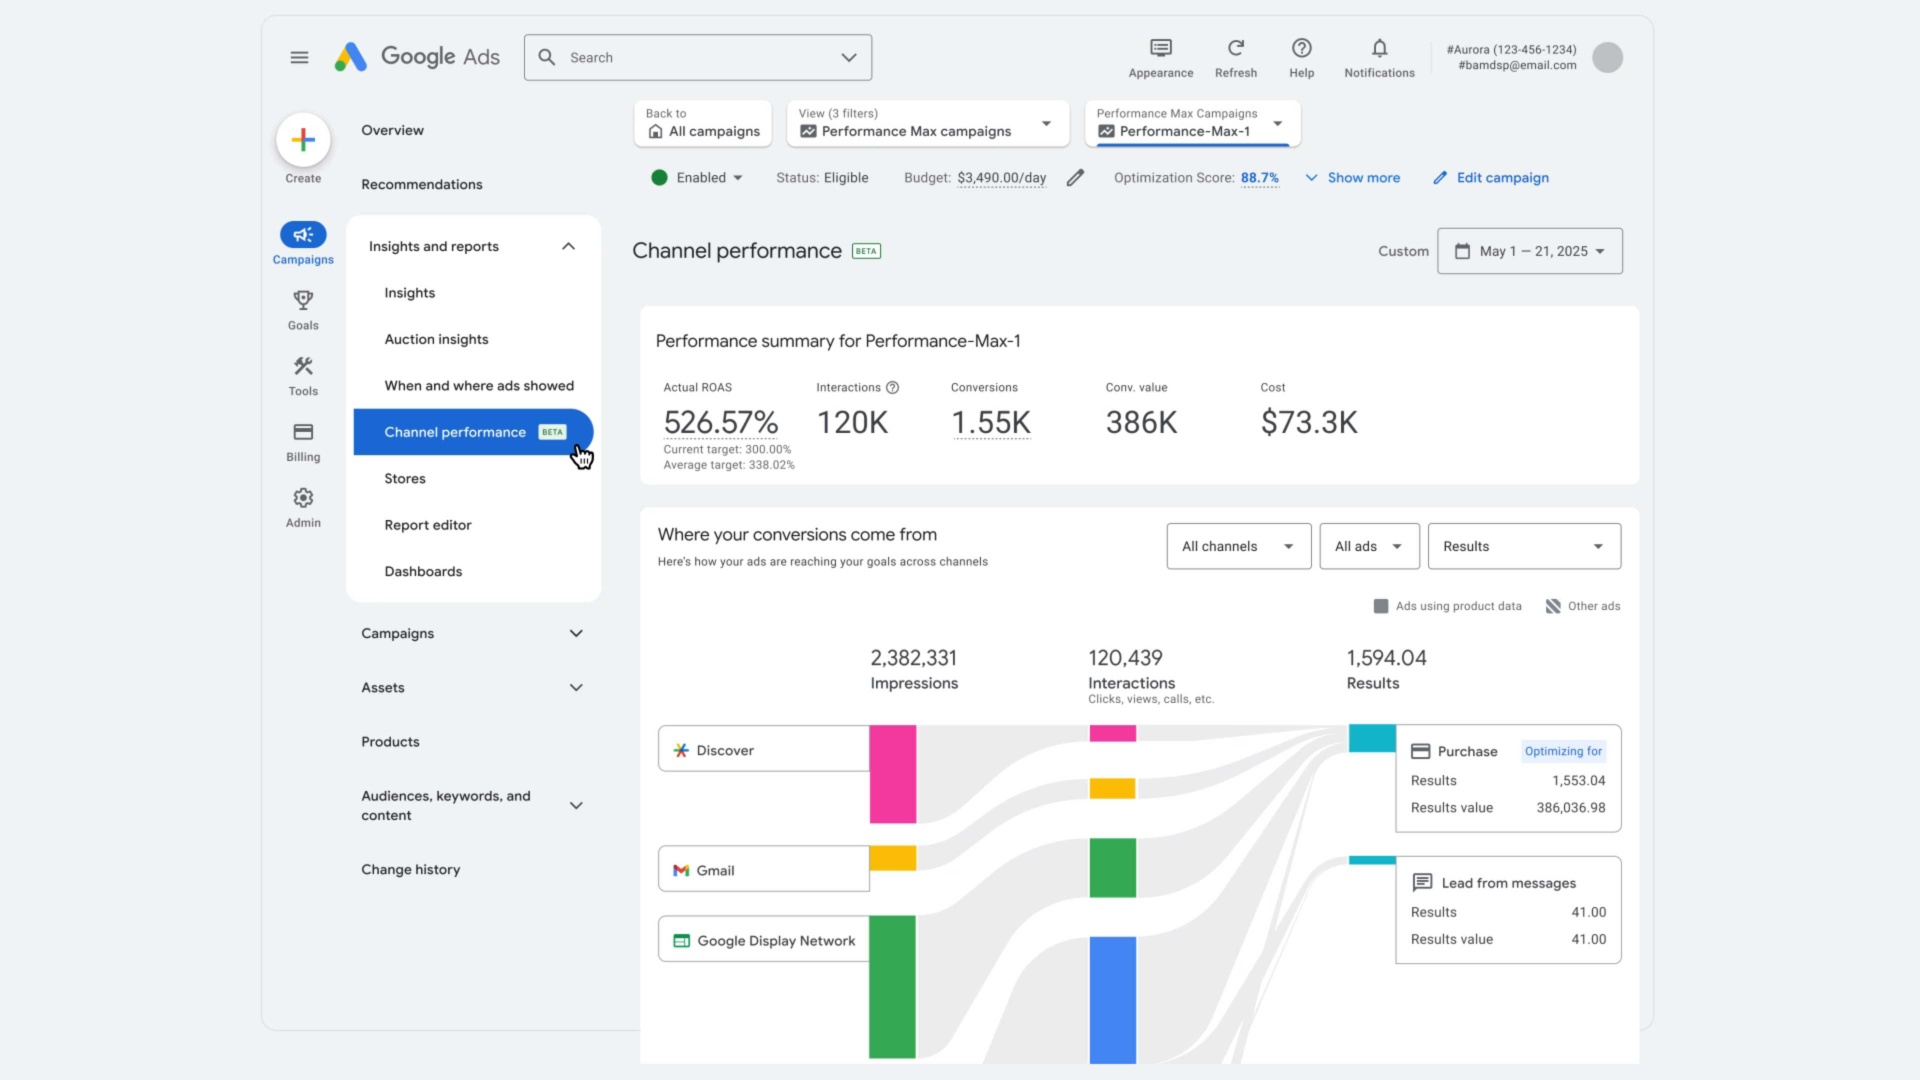Open the Report editor page
Viewport: 1920px width, 1080px height.
tap(428, 524)
